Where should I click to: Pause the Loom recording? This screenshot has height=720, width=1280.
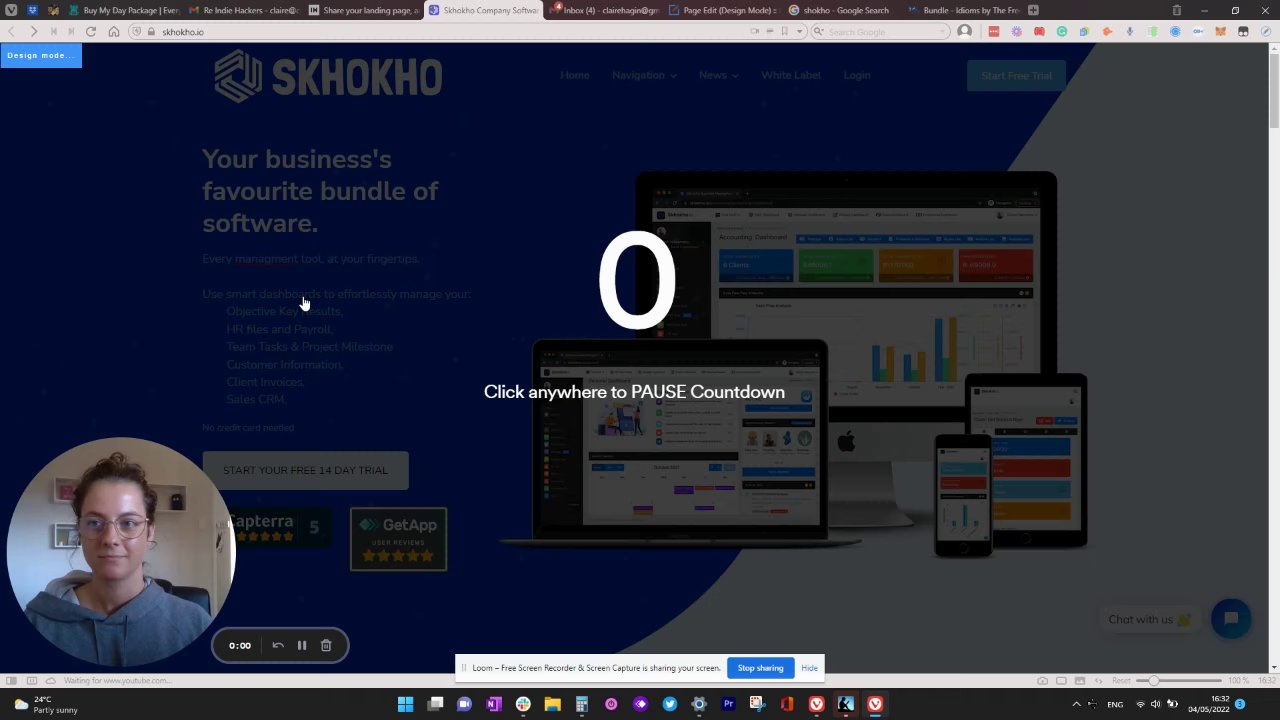click(x=302, y=645)
